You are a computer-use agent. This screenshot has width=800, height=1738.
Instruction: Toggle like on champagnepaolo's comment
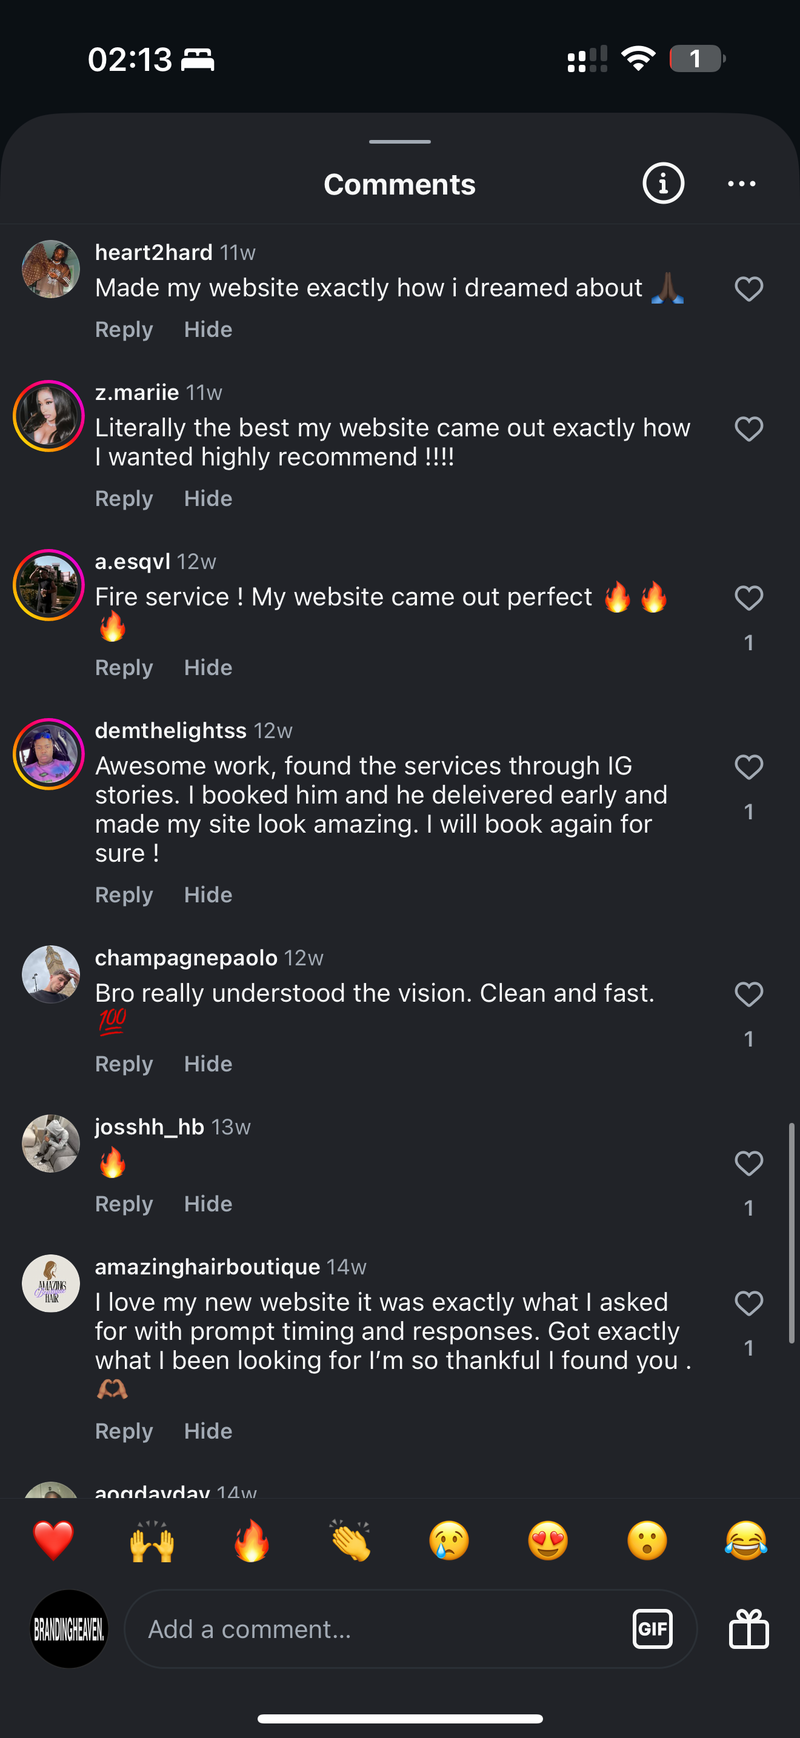[749, 994]
